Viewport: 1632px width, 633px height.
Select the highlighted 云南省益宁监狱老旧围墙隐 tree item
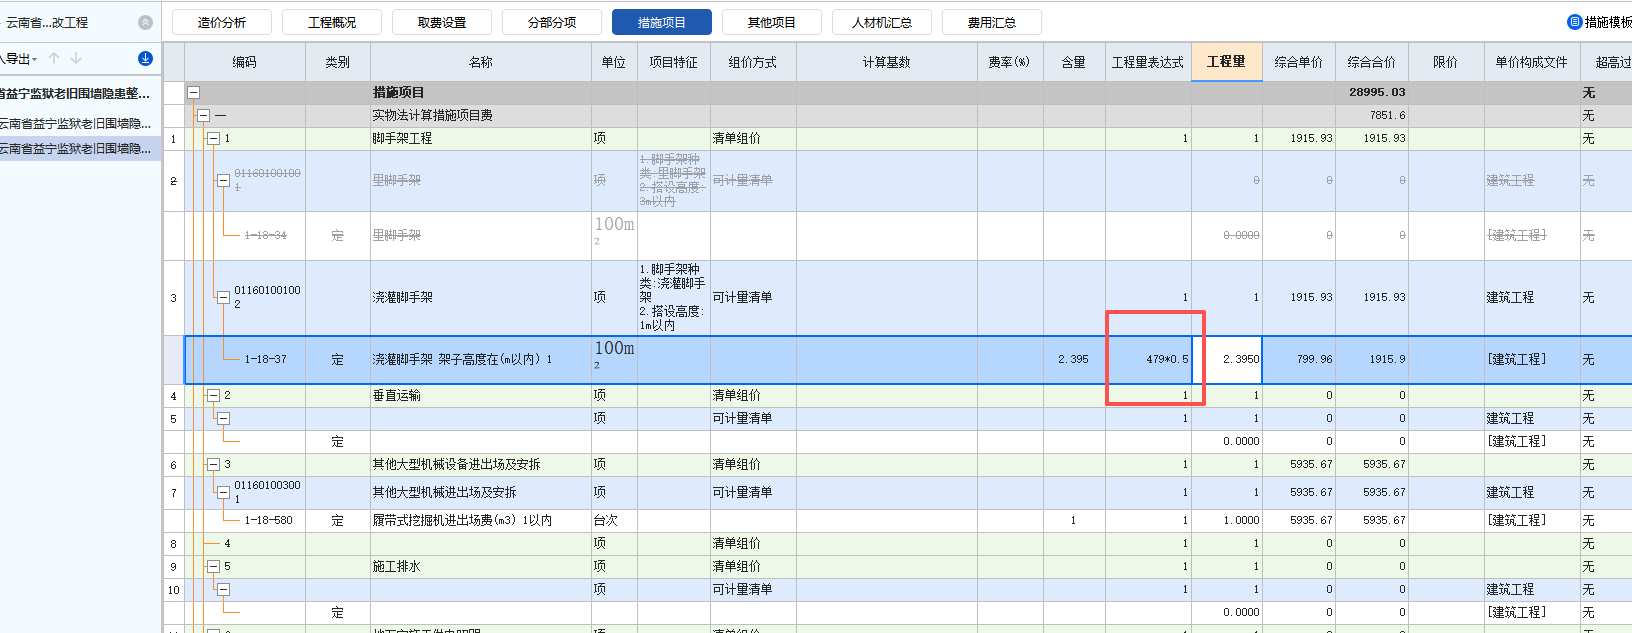[x=78, y=148]
